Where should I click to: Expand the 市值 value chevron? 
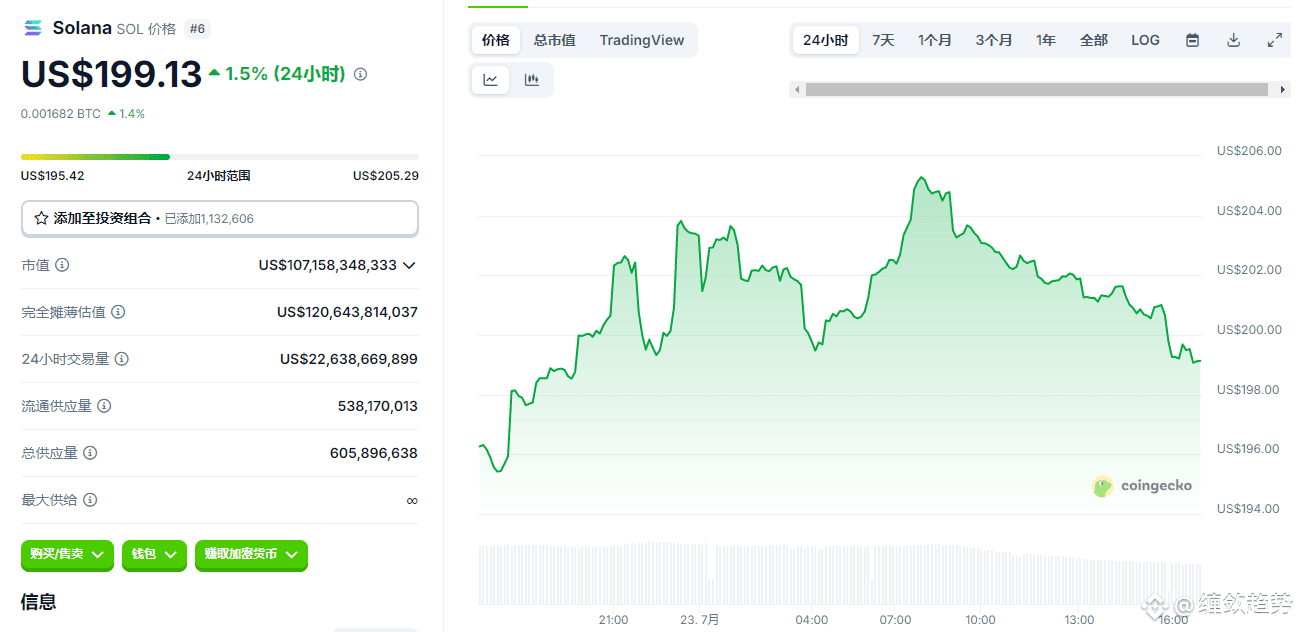pyautogui.click(x=408, y=266)
